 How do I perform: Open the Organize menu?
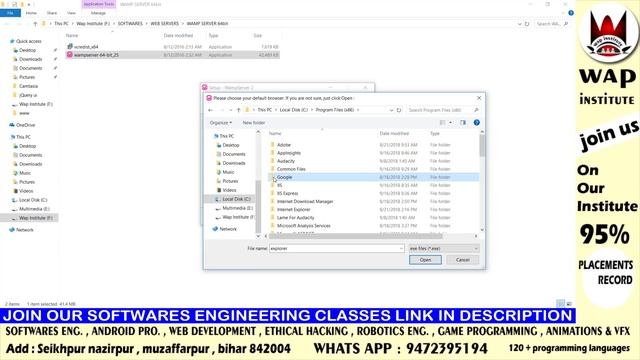tap(221, 122)
